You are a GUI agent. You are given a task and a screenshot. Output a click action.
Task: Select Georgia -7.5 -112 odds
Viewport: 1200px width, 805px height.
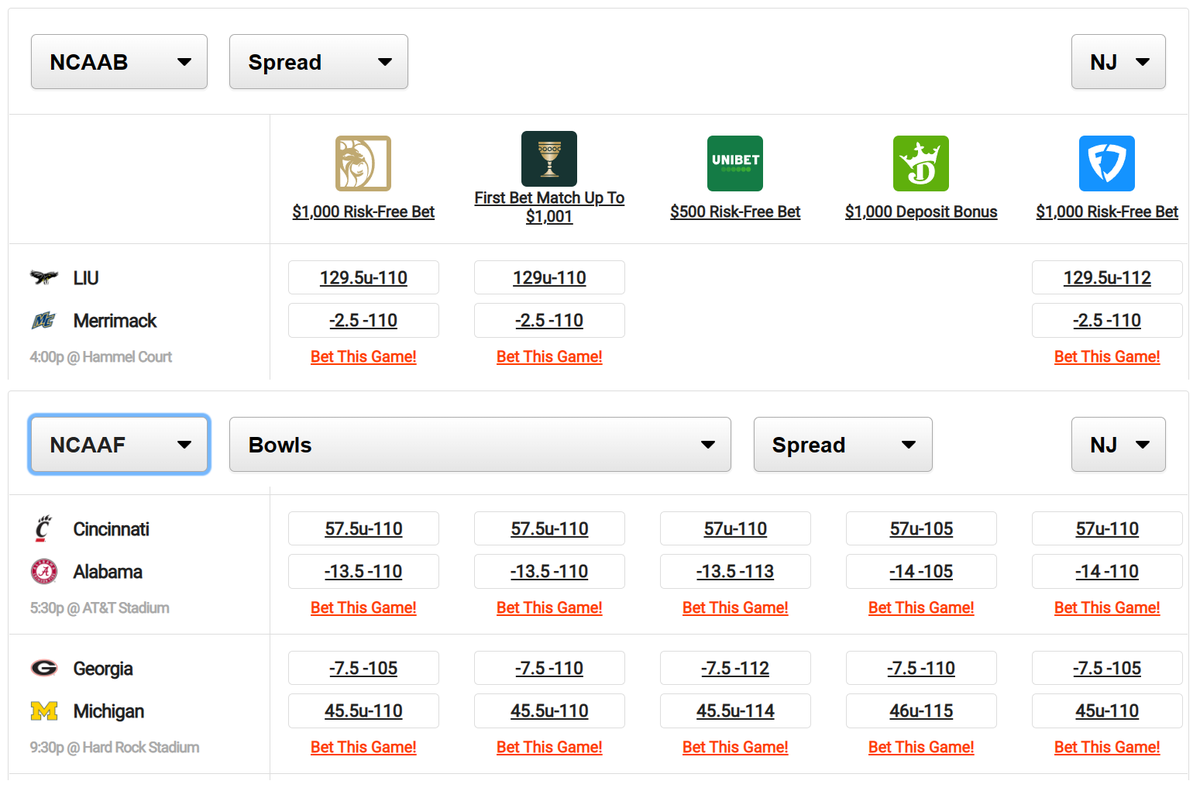coord(735,668)
